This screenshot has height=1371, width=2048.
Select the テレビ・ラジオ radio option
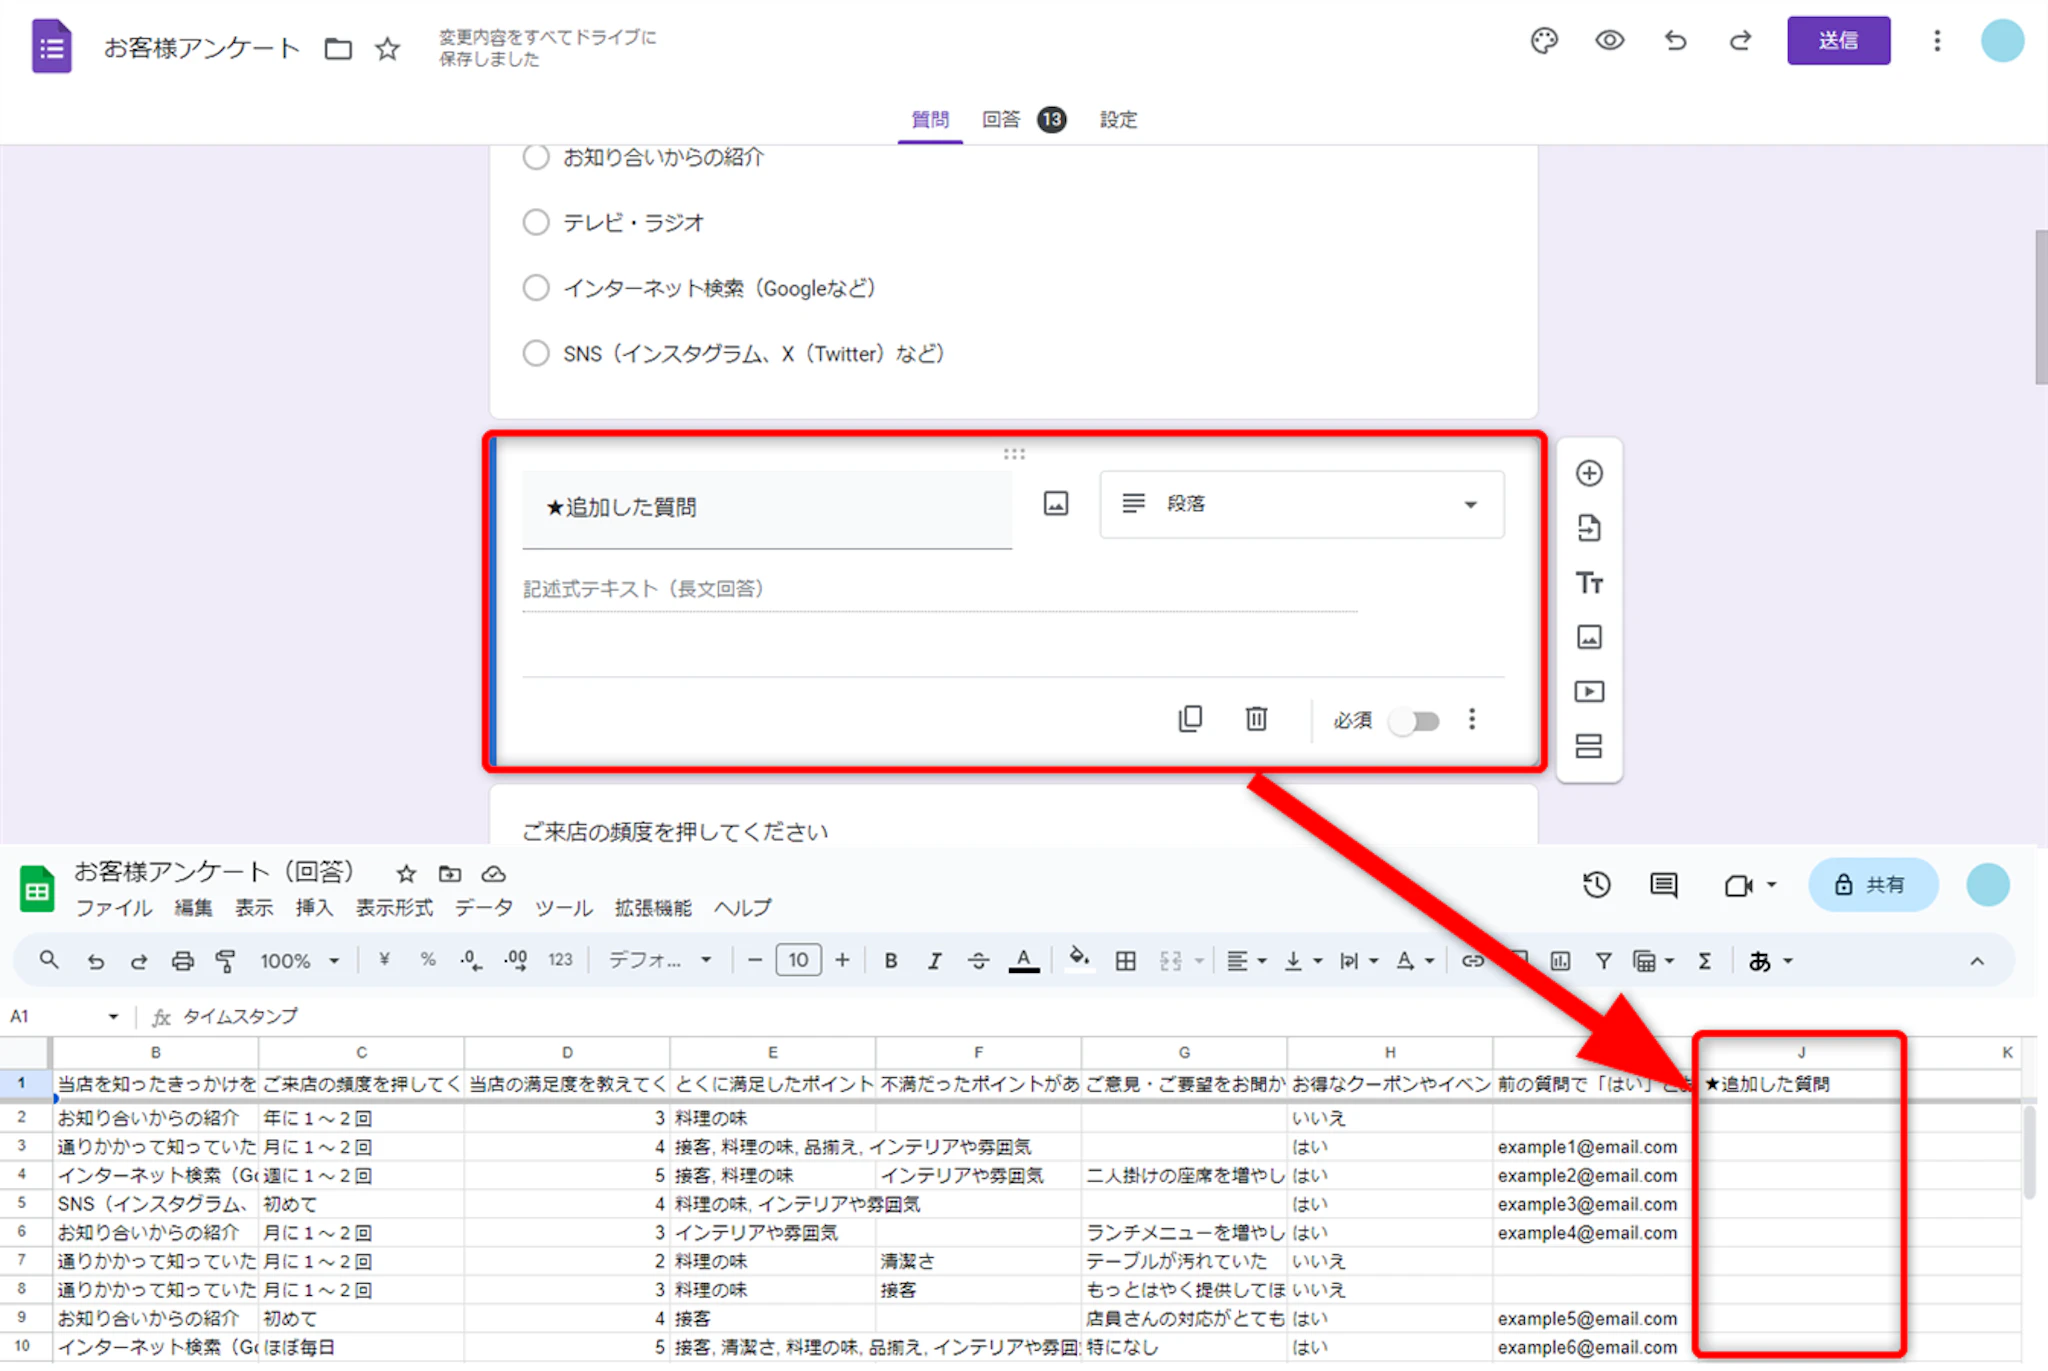coord(536,222)
